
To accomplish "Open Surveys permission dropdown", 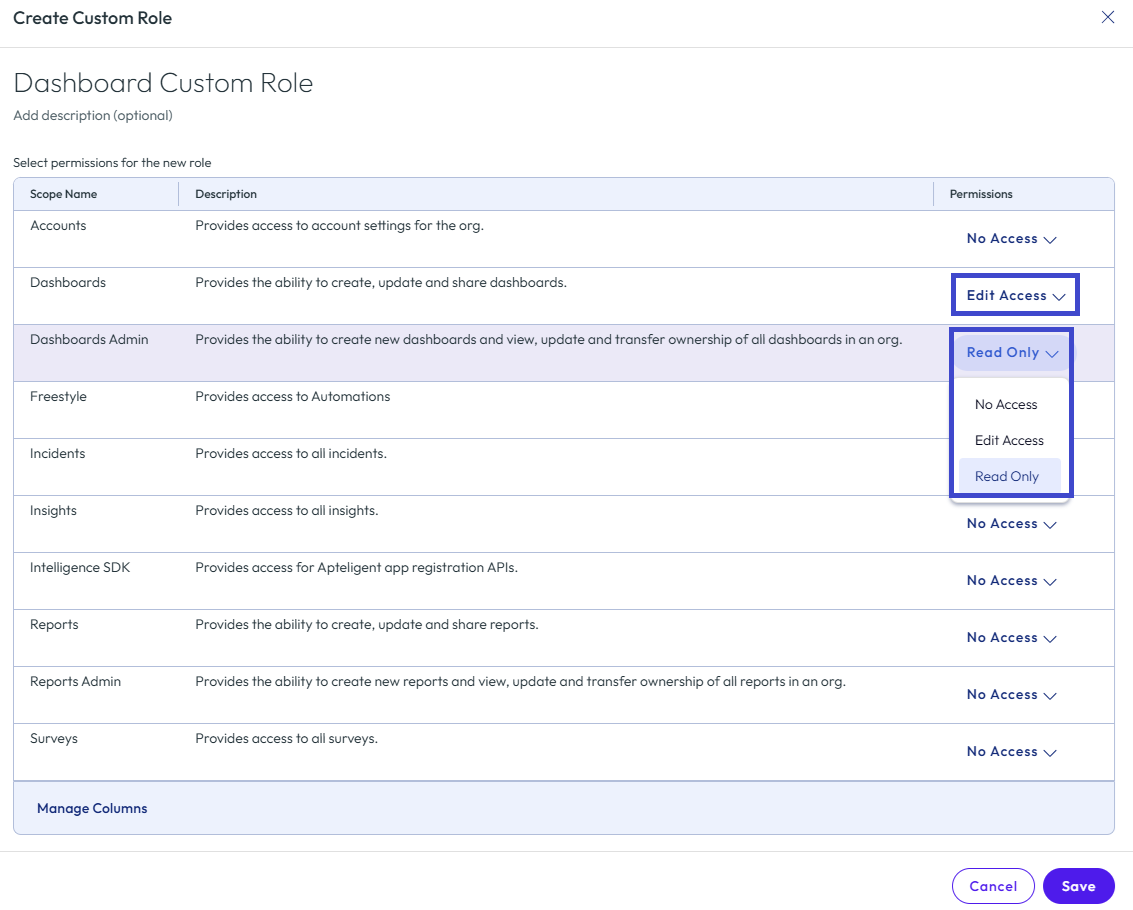I will point(1012,752).
